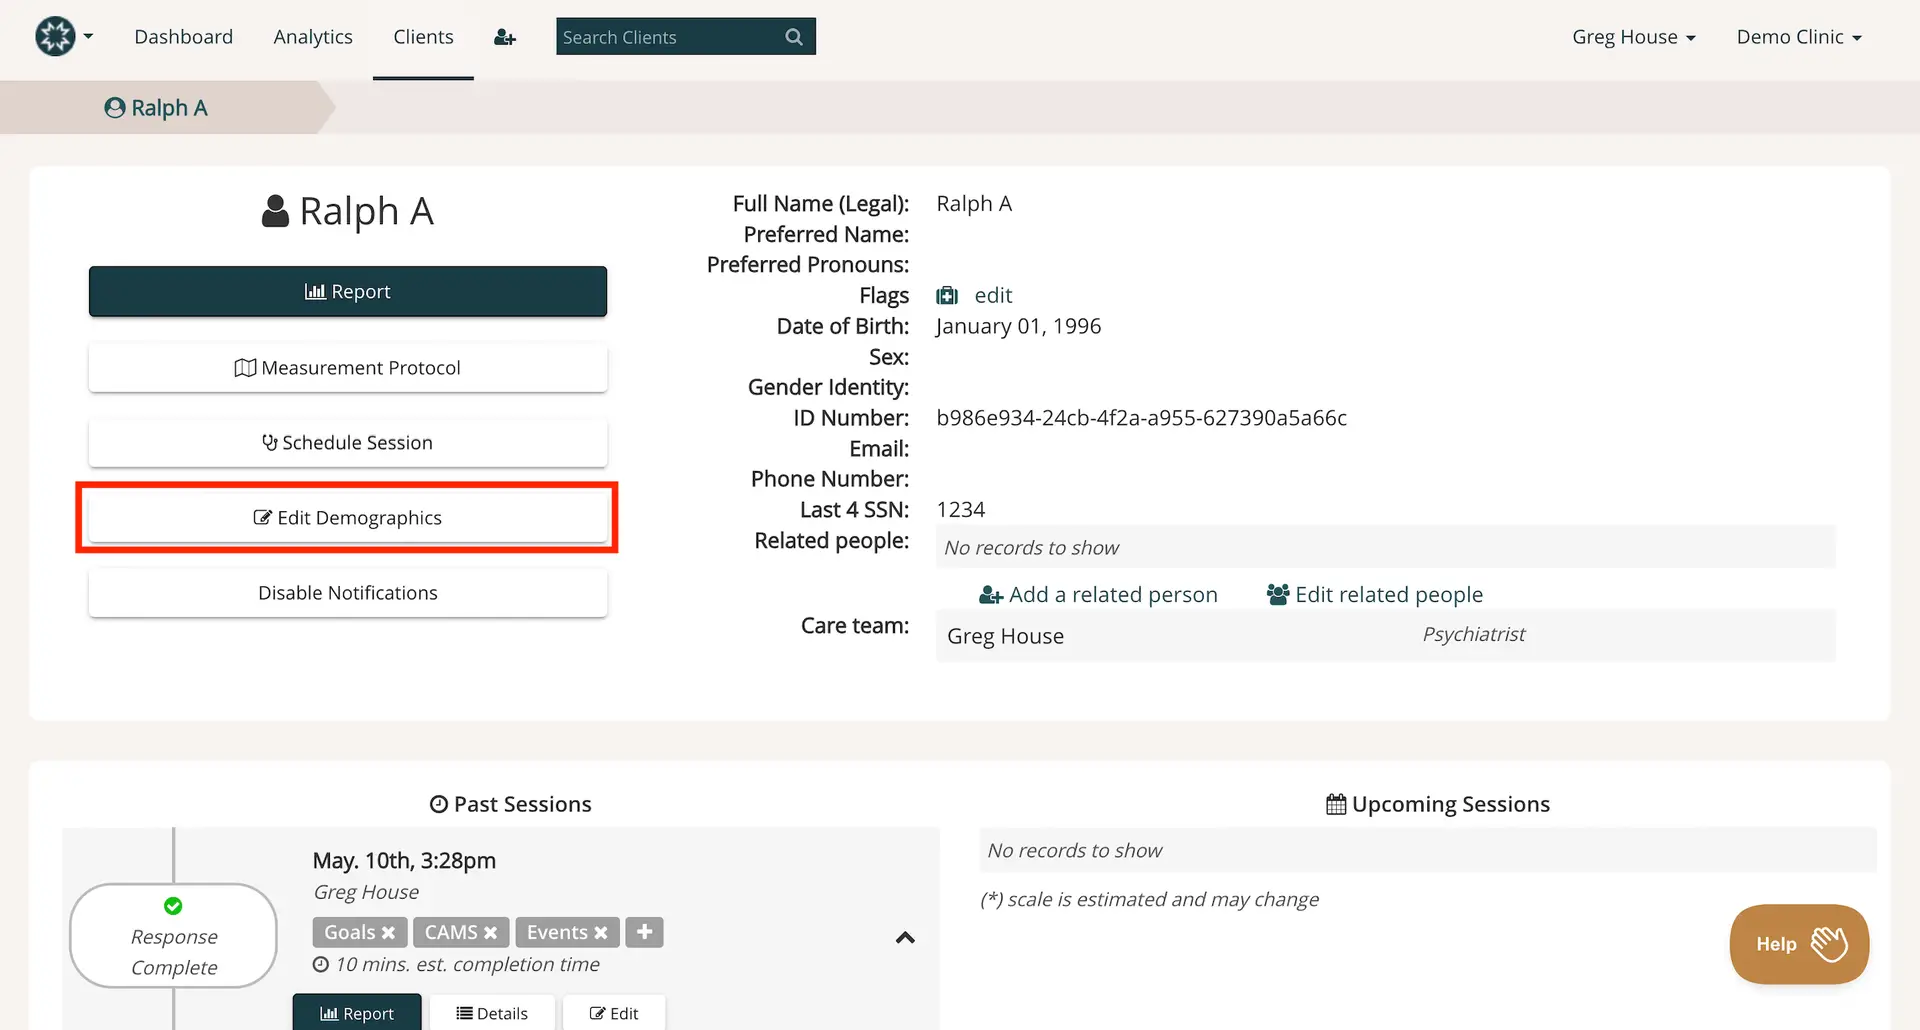Viewport: 1920px width, 1030px height.
Task: Click the Edit Demographics button
Action: 347,517
